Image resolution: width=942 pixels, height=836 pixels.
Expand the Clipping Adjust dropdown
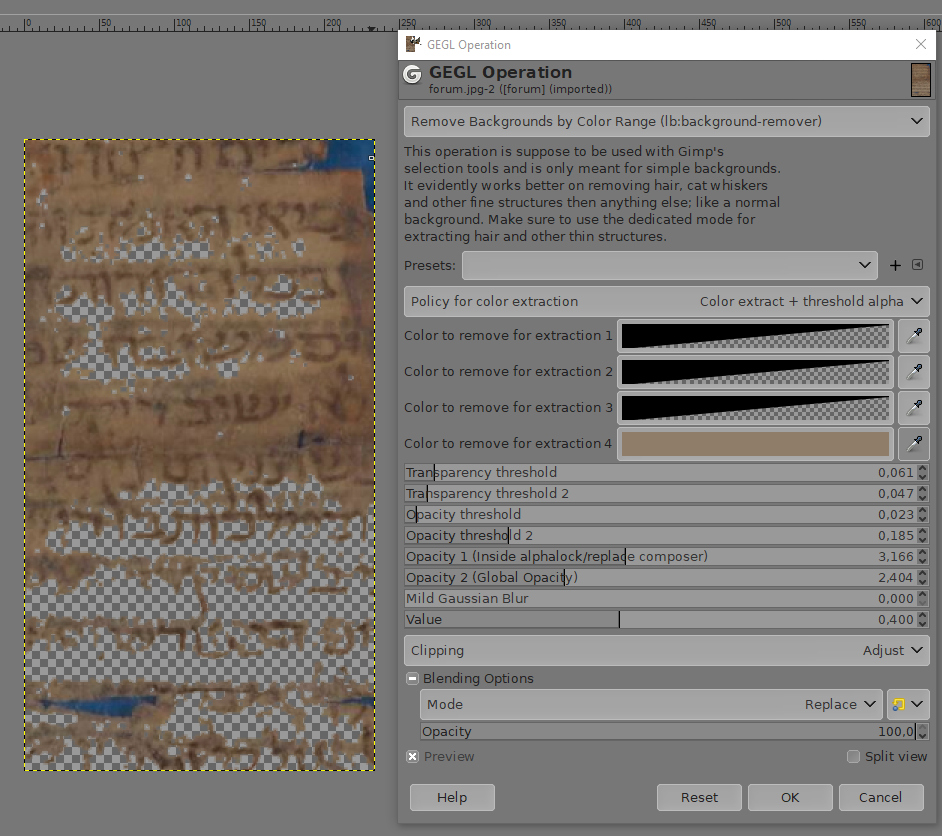pyautogui.click(x=666, y=651)
